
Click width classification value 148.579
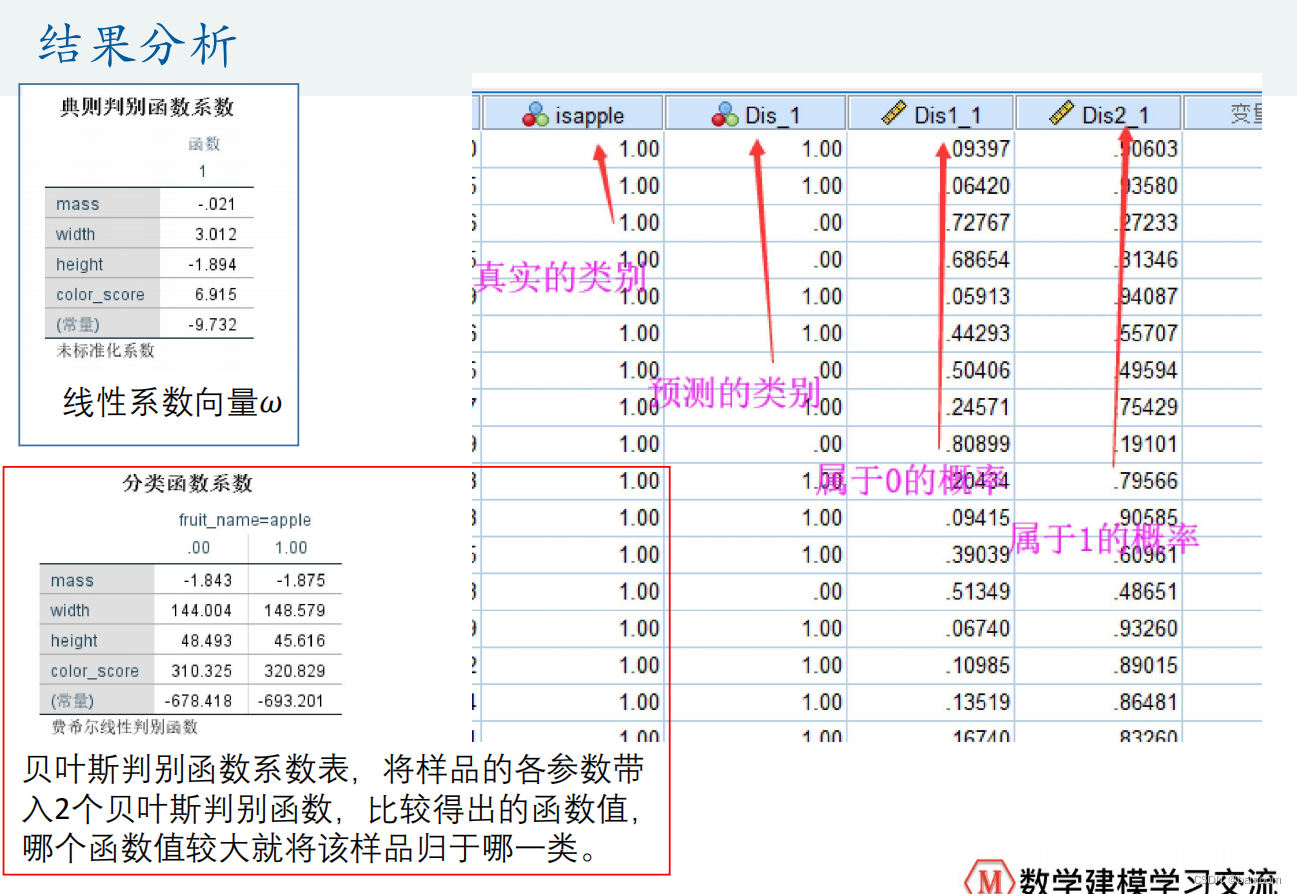(x=295, y=610)
